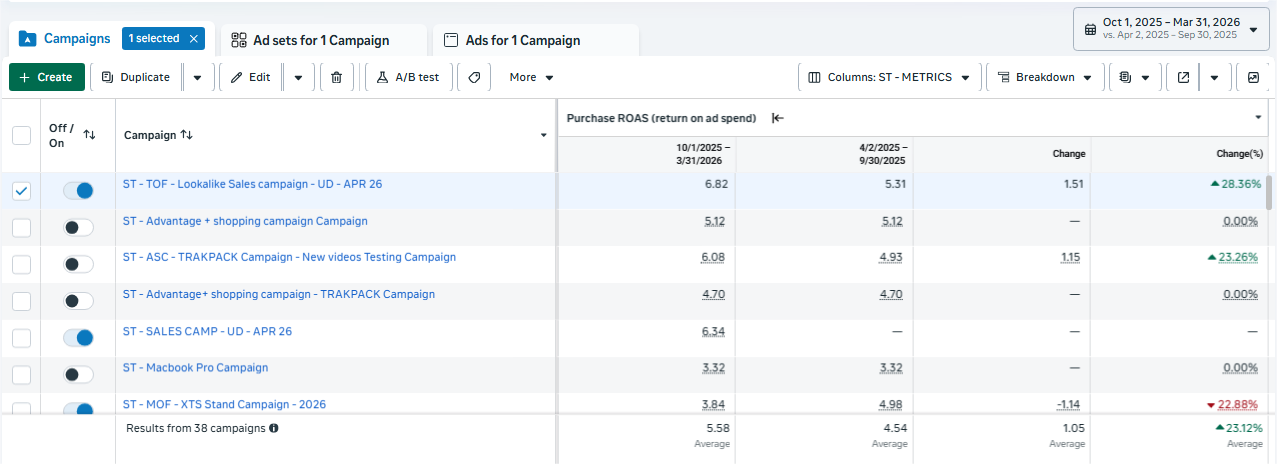Open the date range picker dropdown
Image resolution: width=1277 pixels, height=464 pixels.
[x=1171, y=29]
